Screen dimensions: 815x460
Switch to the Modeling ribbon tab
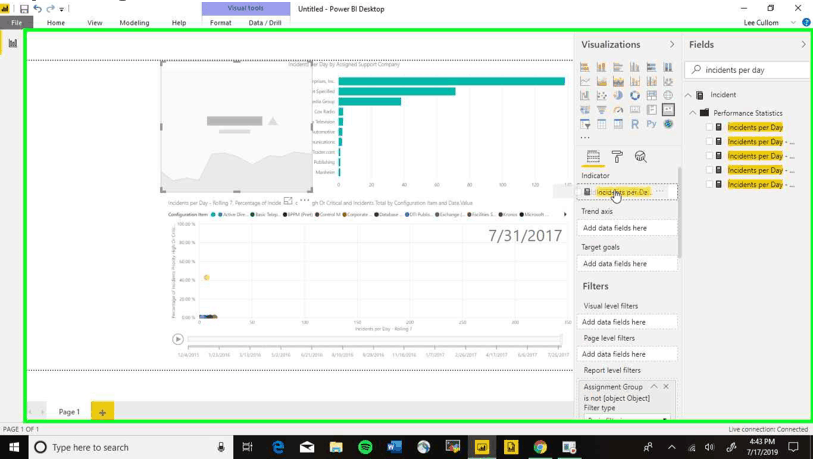pyautogui.click(x=134, y=23)
